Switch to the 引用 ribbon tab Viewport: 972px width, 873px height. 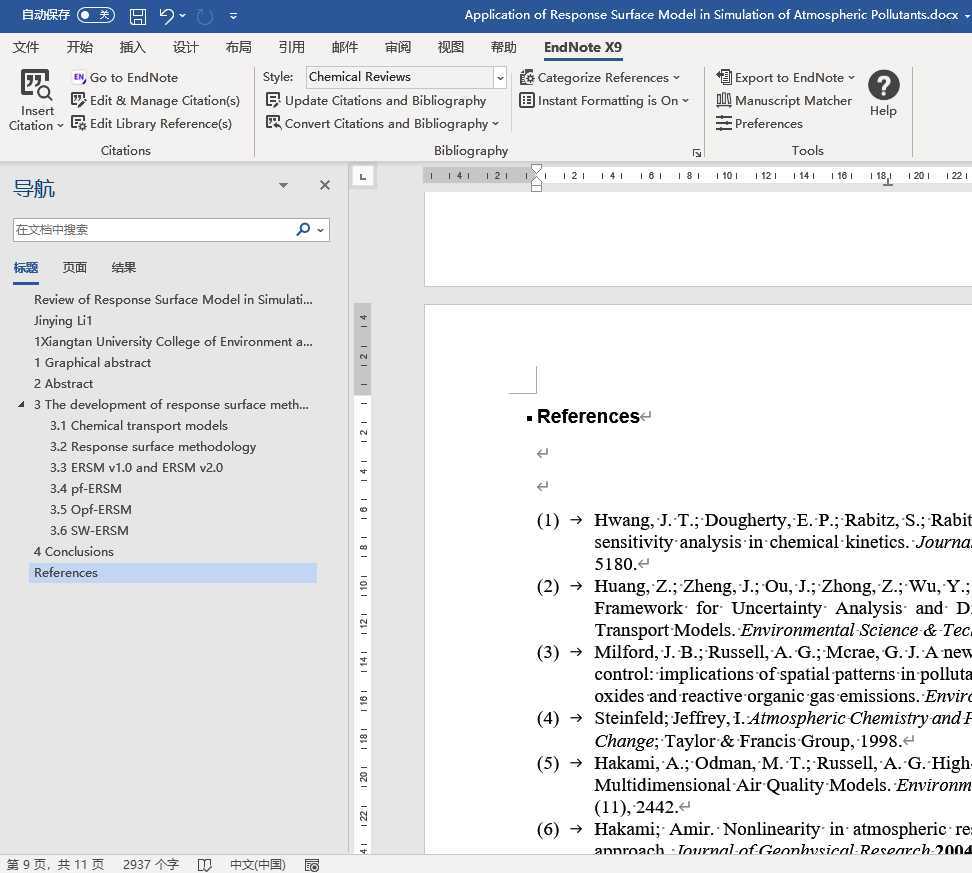coord(291,47)
